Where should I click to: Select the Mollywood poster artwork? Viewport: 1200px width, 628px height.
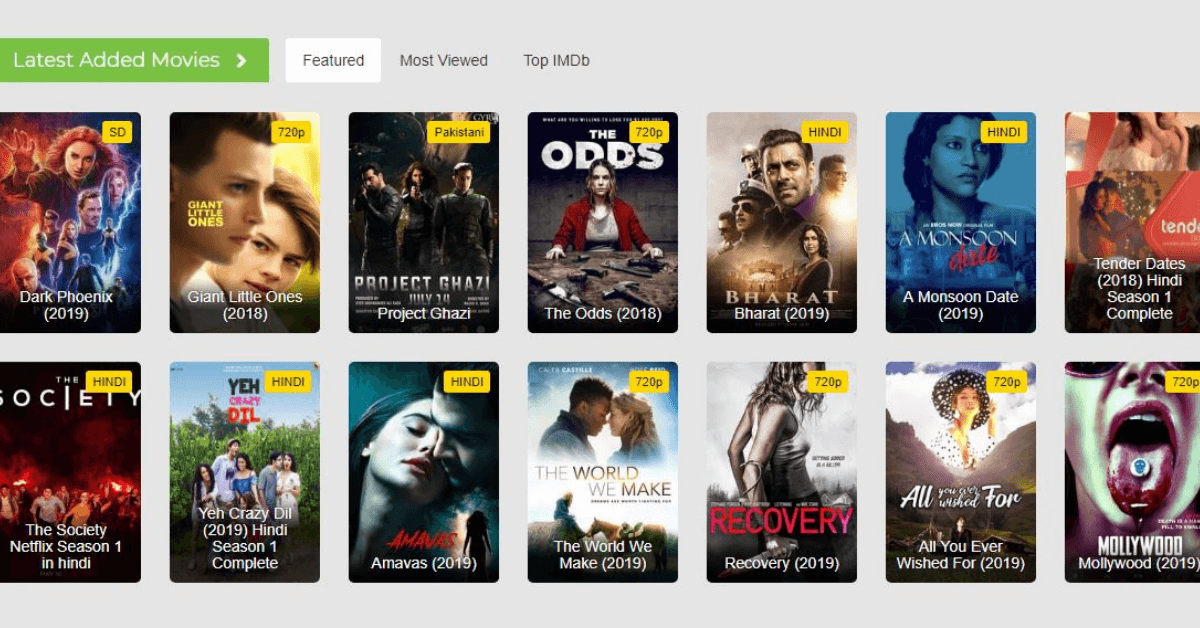tap(1132, 472)
